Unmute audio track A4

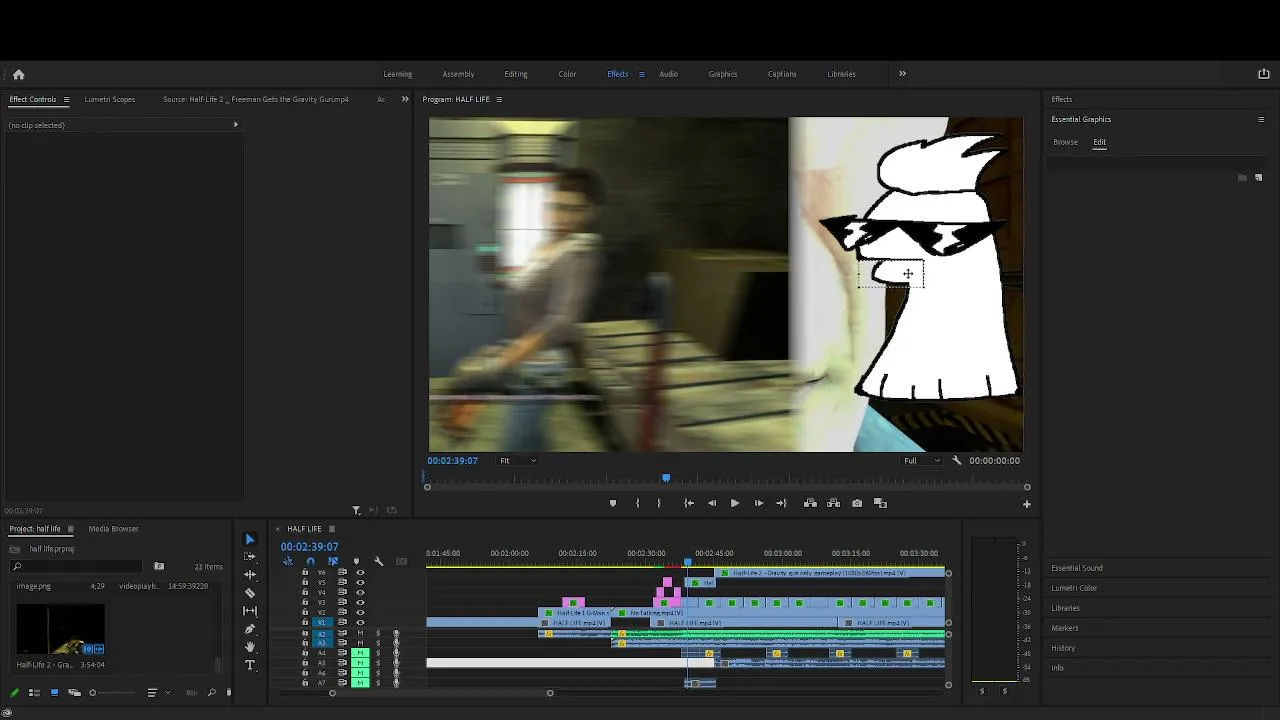coord(360,653)
